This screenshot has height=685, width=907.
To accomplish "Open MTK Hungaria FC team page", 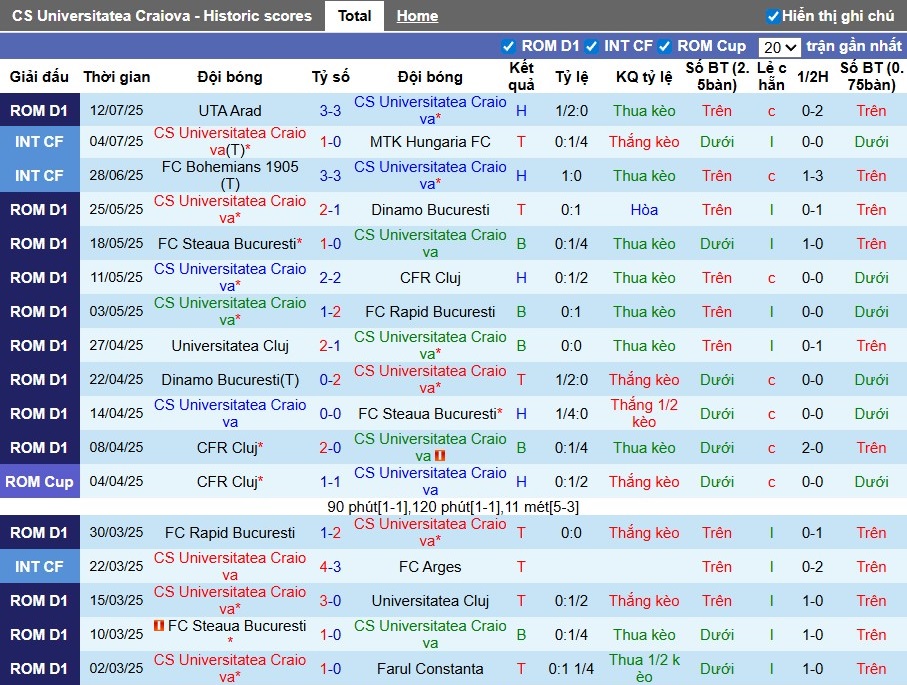I will [430, 142].
